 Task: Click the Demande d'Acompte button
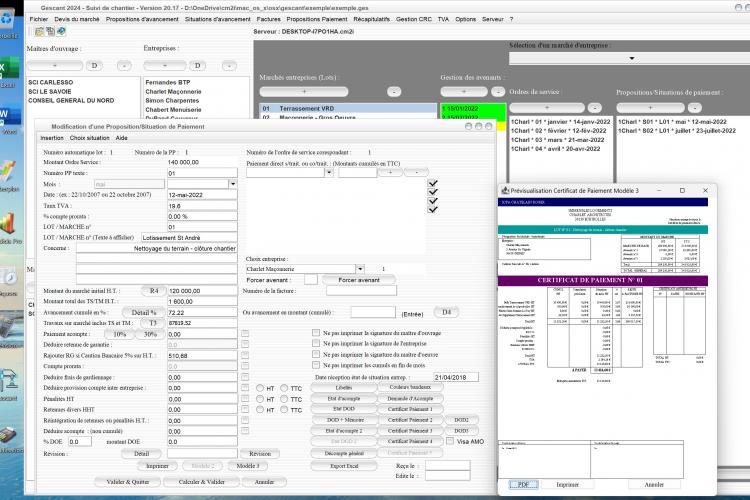pyautogui.click(x=410, y=398)
